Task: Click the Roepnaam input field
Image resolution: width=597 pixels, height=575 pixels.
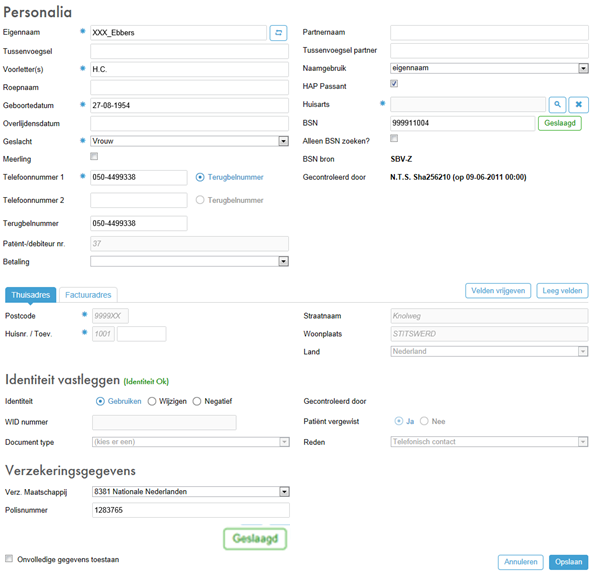Action: click(x=189, y=87)
